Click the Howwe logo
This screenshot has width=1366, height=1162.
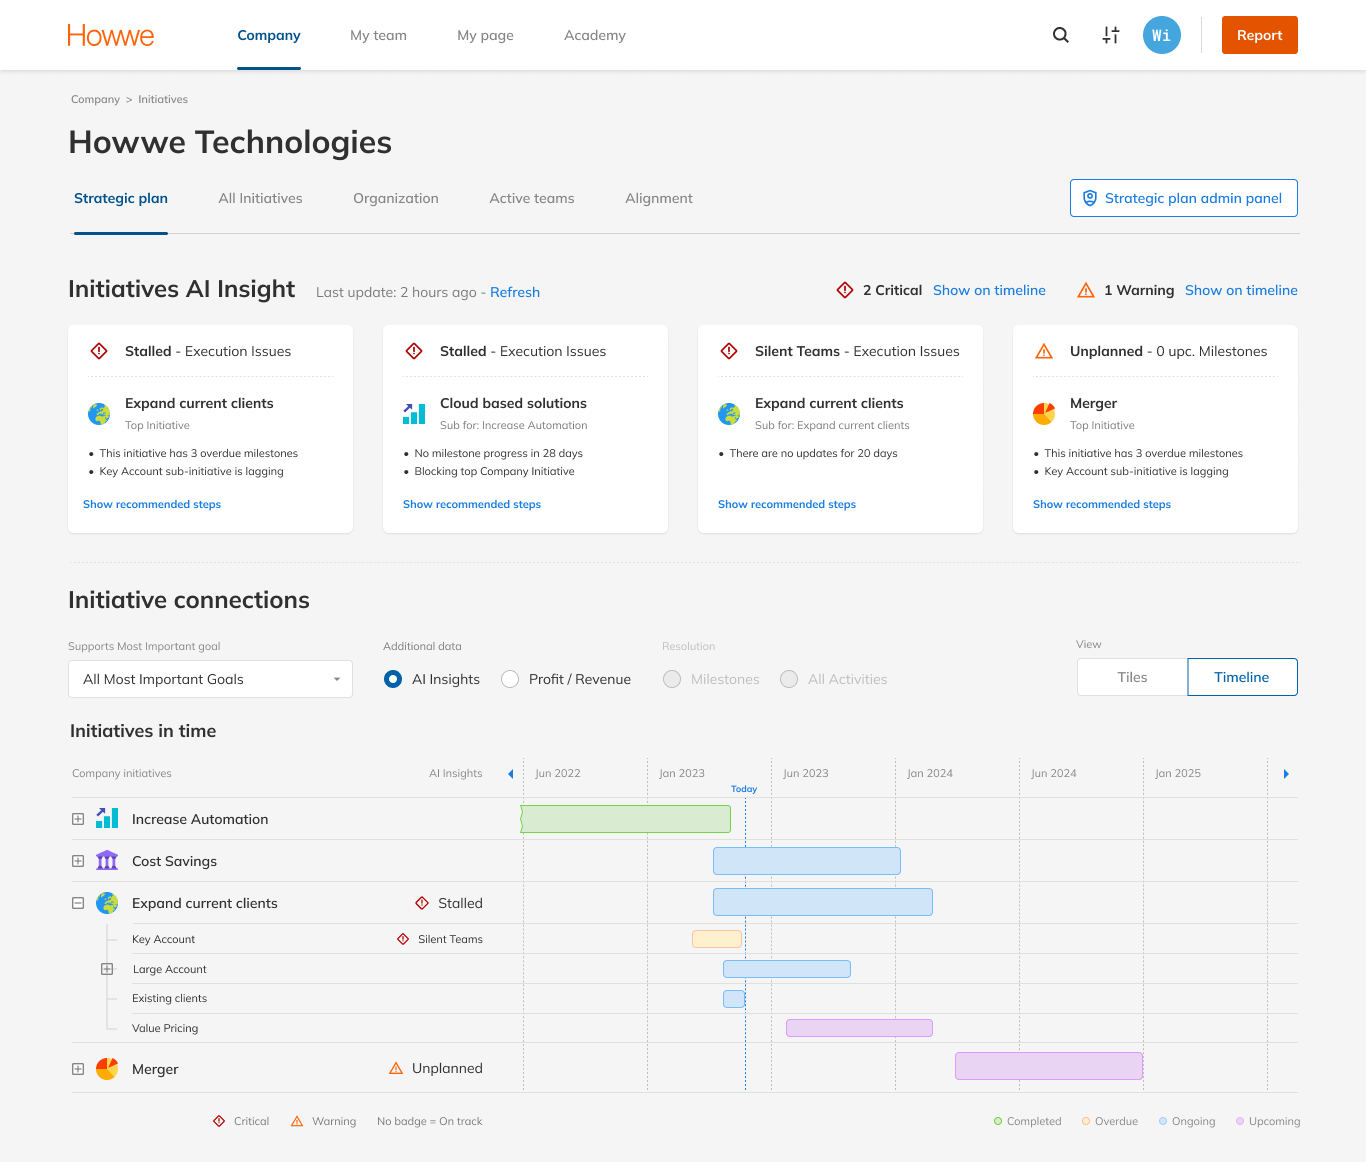(111, 35)
